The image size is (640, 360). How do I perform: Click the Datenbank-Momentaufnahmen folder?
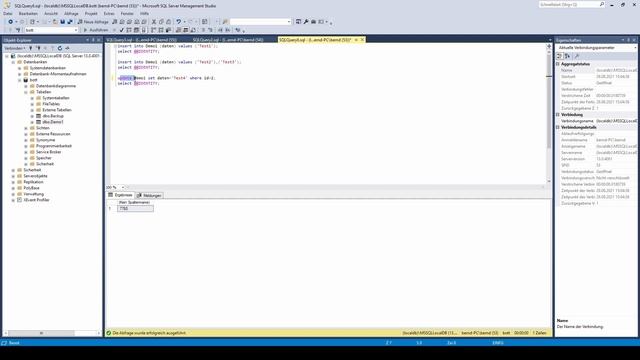[x=58, y=74]
